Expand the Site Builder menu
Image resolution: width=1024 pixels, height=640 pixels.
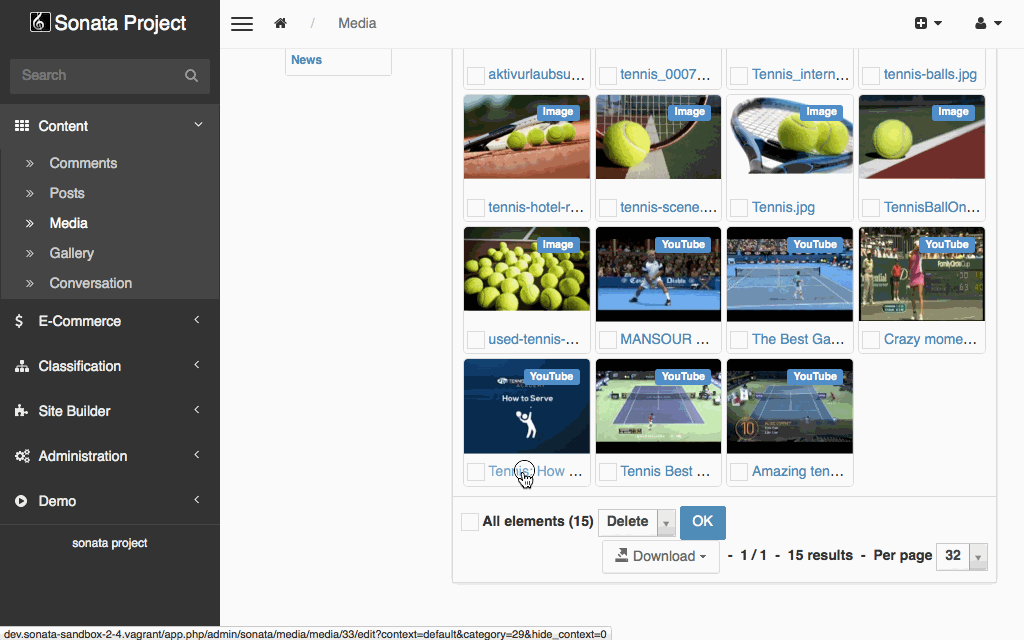pyautogui.click(x=75, y=411)
